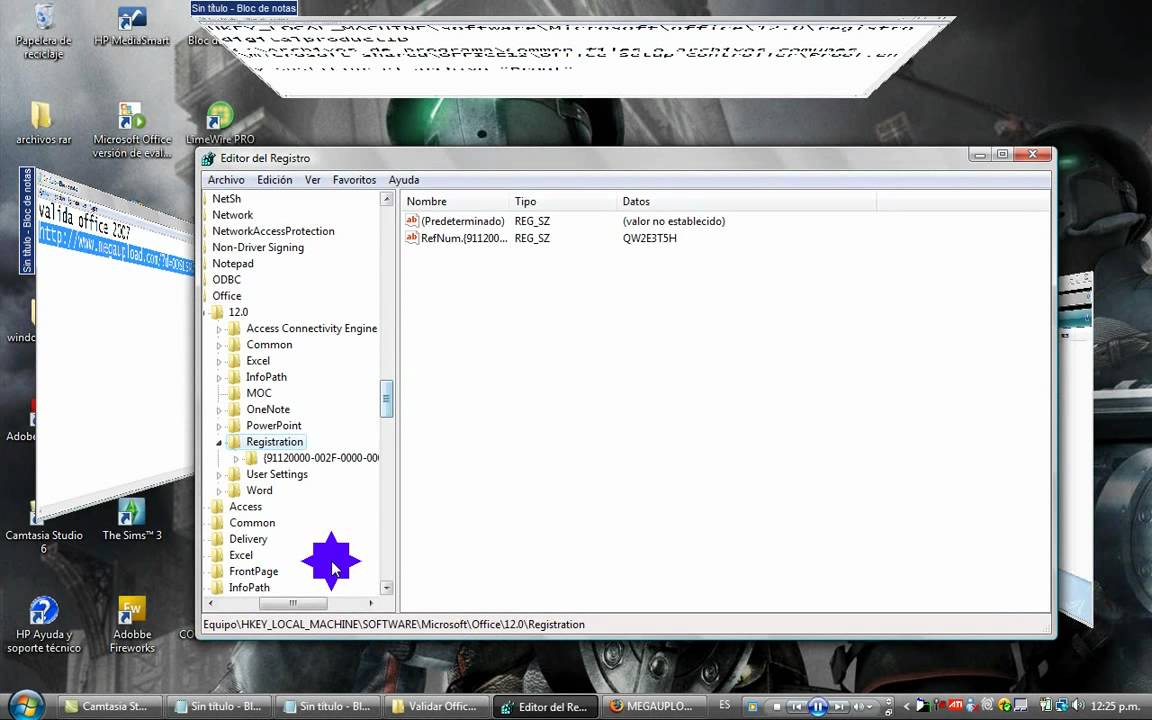Open the LimeWire PRO shortcut

pyautogui.click(x=220, y=123)
